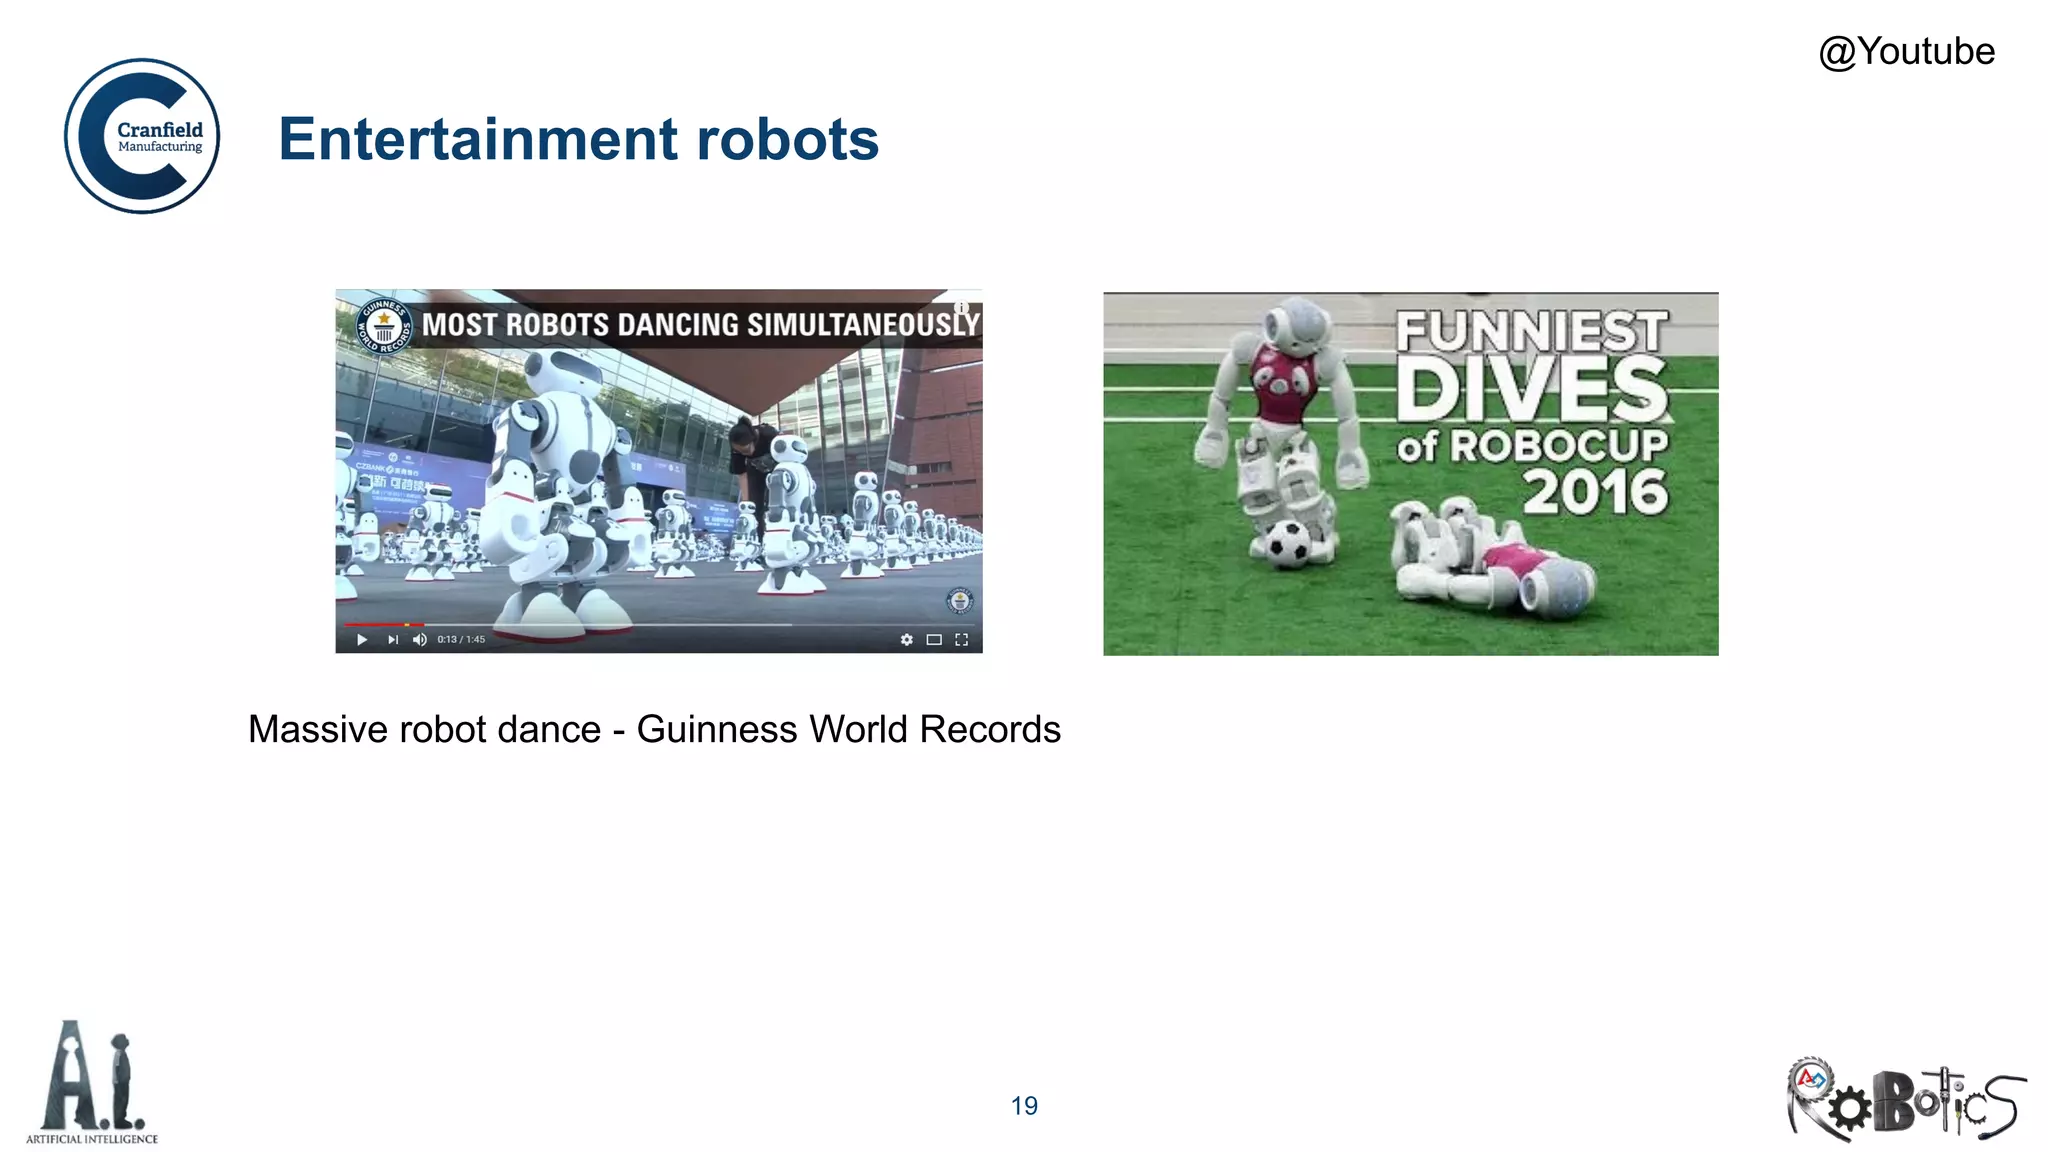Click the volume speaker icon in video player
This screenshot has width=2048, height=1152.
pos(420,640)
